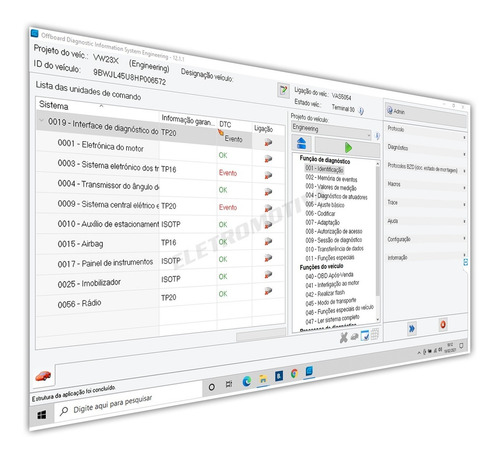The image size is (500, 458).
Task: Open the Engineering project dropdown
Action: (x=331, y=130)
